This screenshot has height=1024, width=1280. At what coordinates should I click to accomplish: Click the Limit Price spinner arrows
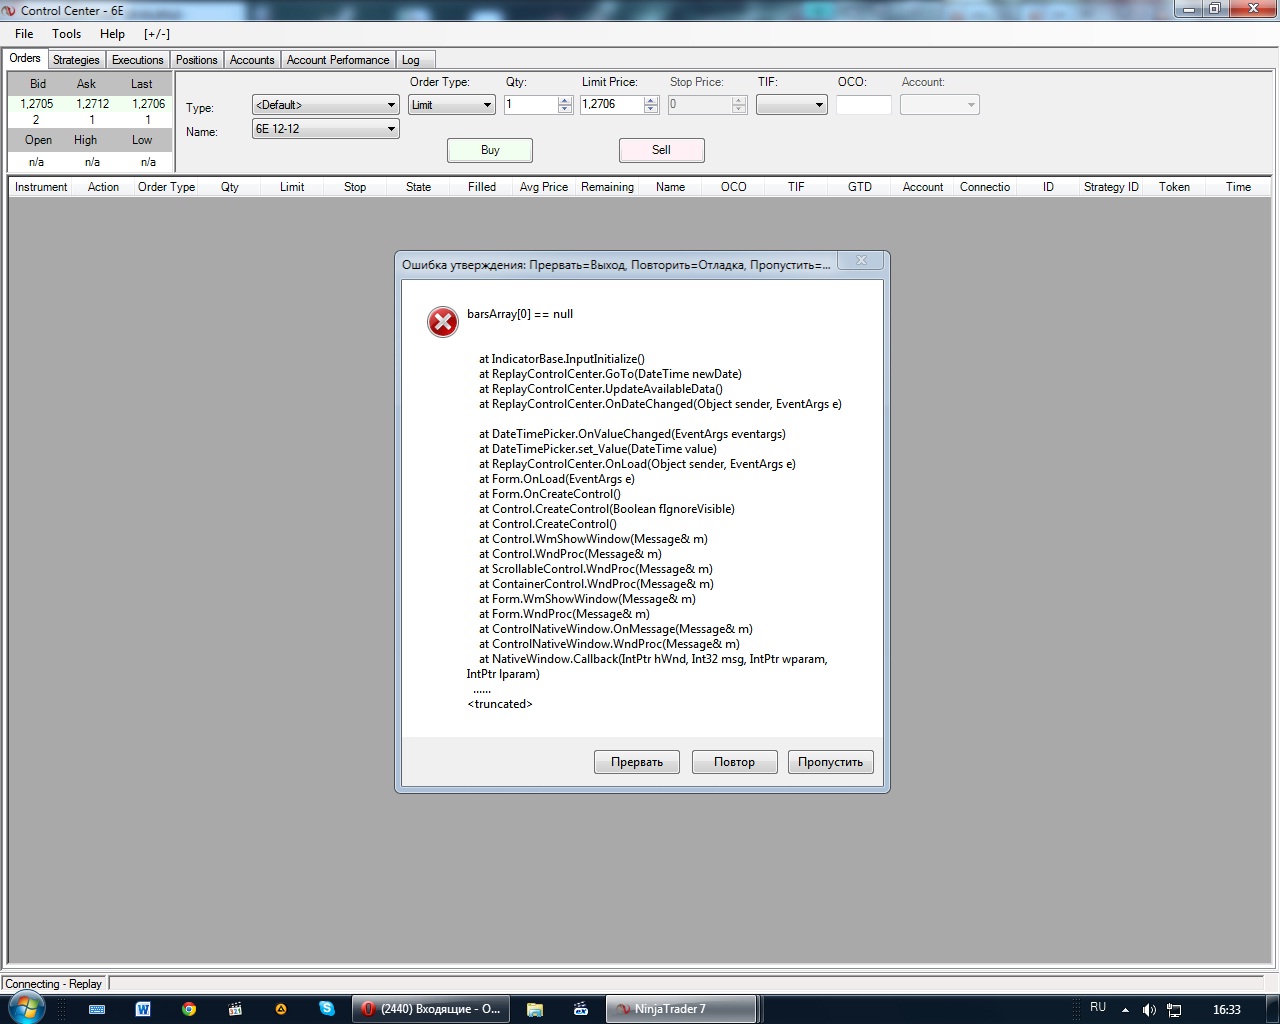coord(651,105)
